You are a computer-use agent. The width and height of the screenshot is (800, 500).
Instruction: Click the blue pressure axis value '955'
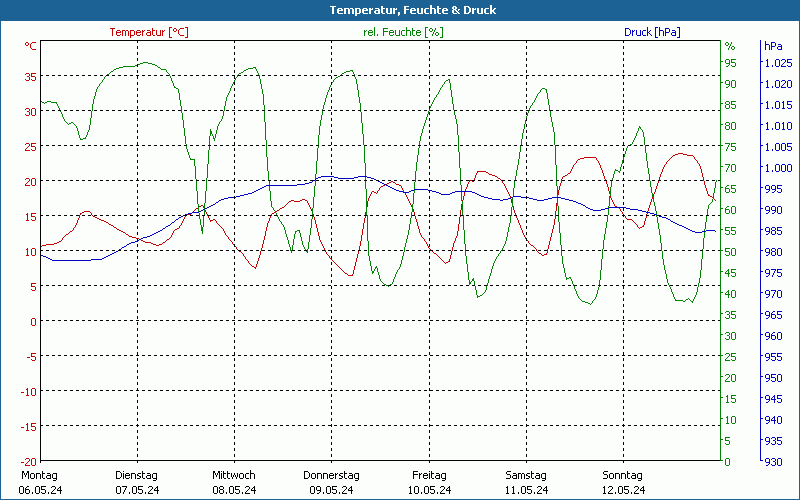(x=773, y=357)
